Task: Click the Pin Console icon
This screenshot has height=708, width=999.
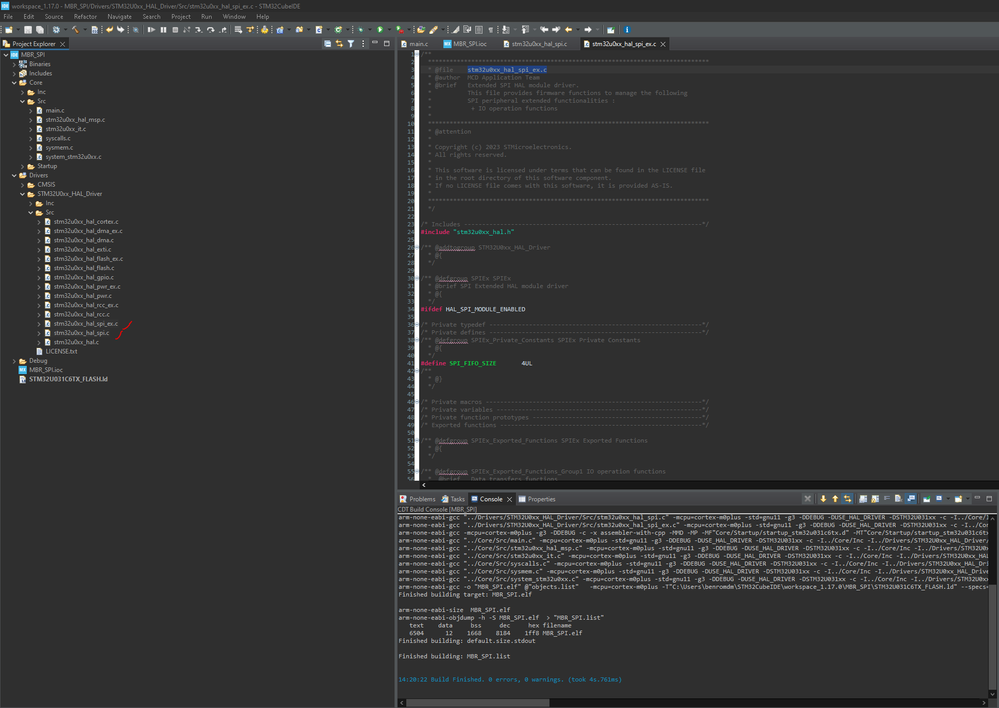Action: [927, 498]
